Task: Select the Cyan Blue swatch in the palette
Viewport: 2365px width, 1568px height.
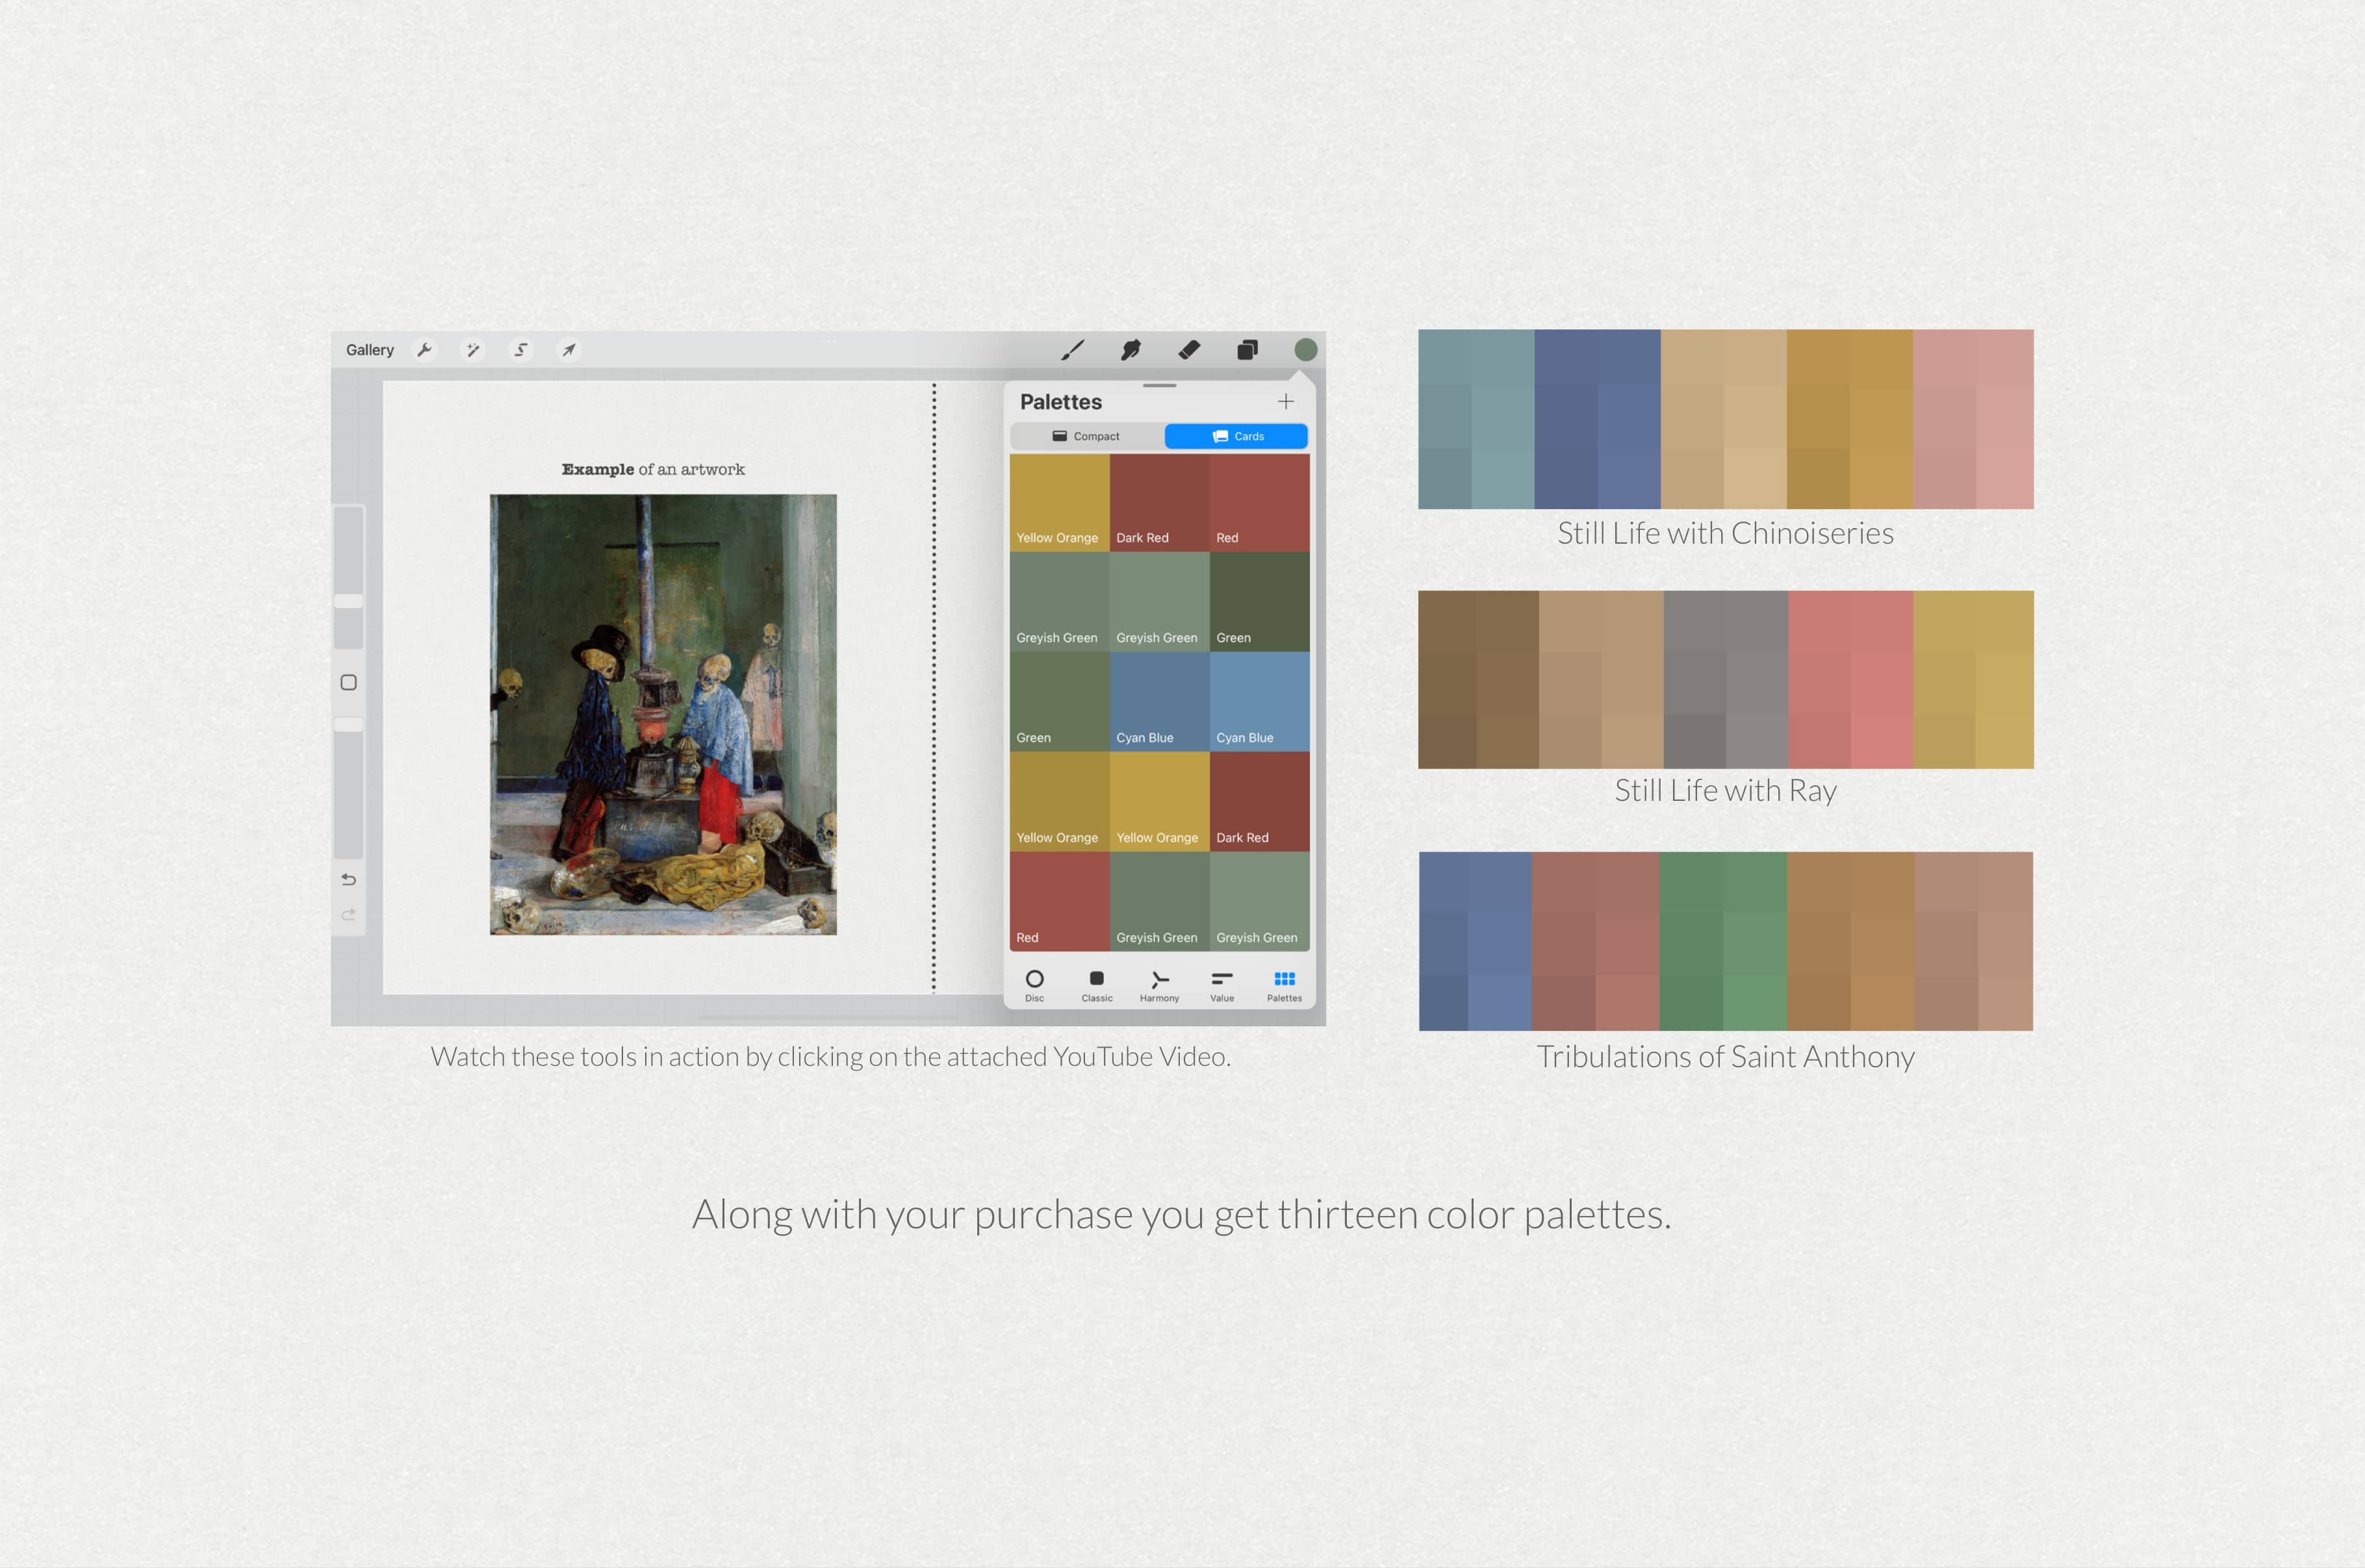Action: [1159, 700]
